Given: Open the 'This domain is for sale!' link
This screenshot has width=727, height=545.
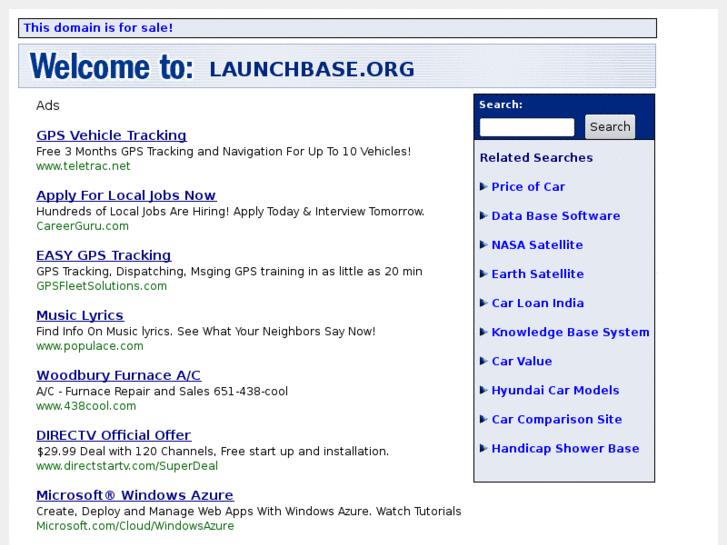Looking at the screenshot, I should pyautogui.click(x=98, y=28).
